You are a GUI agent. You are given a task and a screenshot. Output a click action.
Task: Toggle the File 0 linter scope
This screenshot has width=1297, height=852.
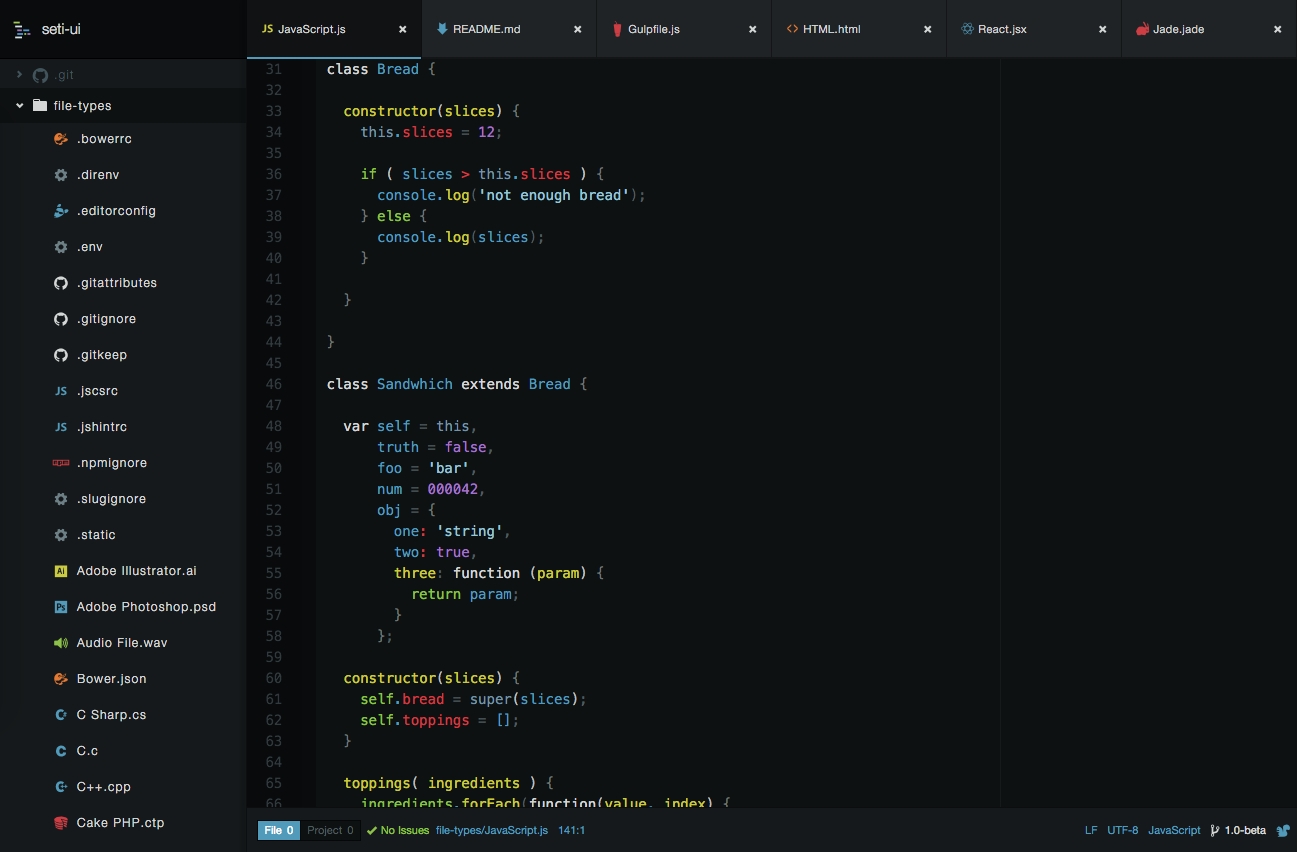[278, 830]
